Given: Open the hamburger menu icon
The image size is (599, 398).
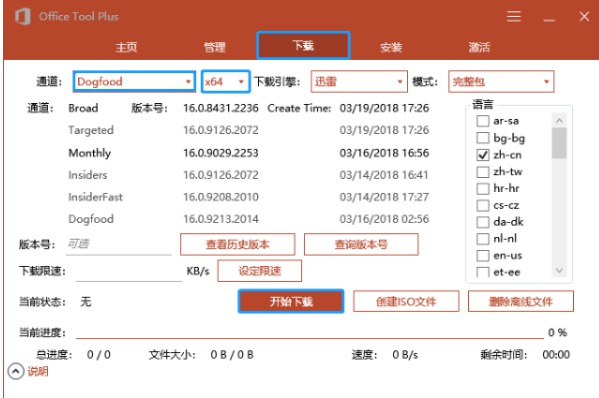Looking at the screenshot, I should (x=514, y=16).
